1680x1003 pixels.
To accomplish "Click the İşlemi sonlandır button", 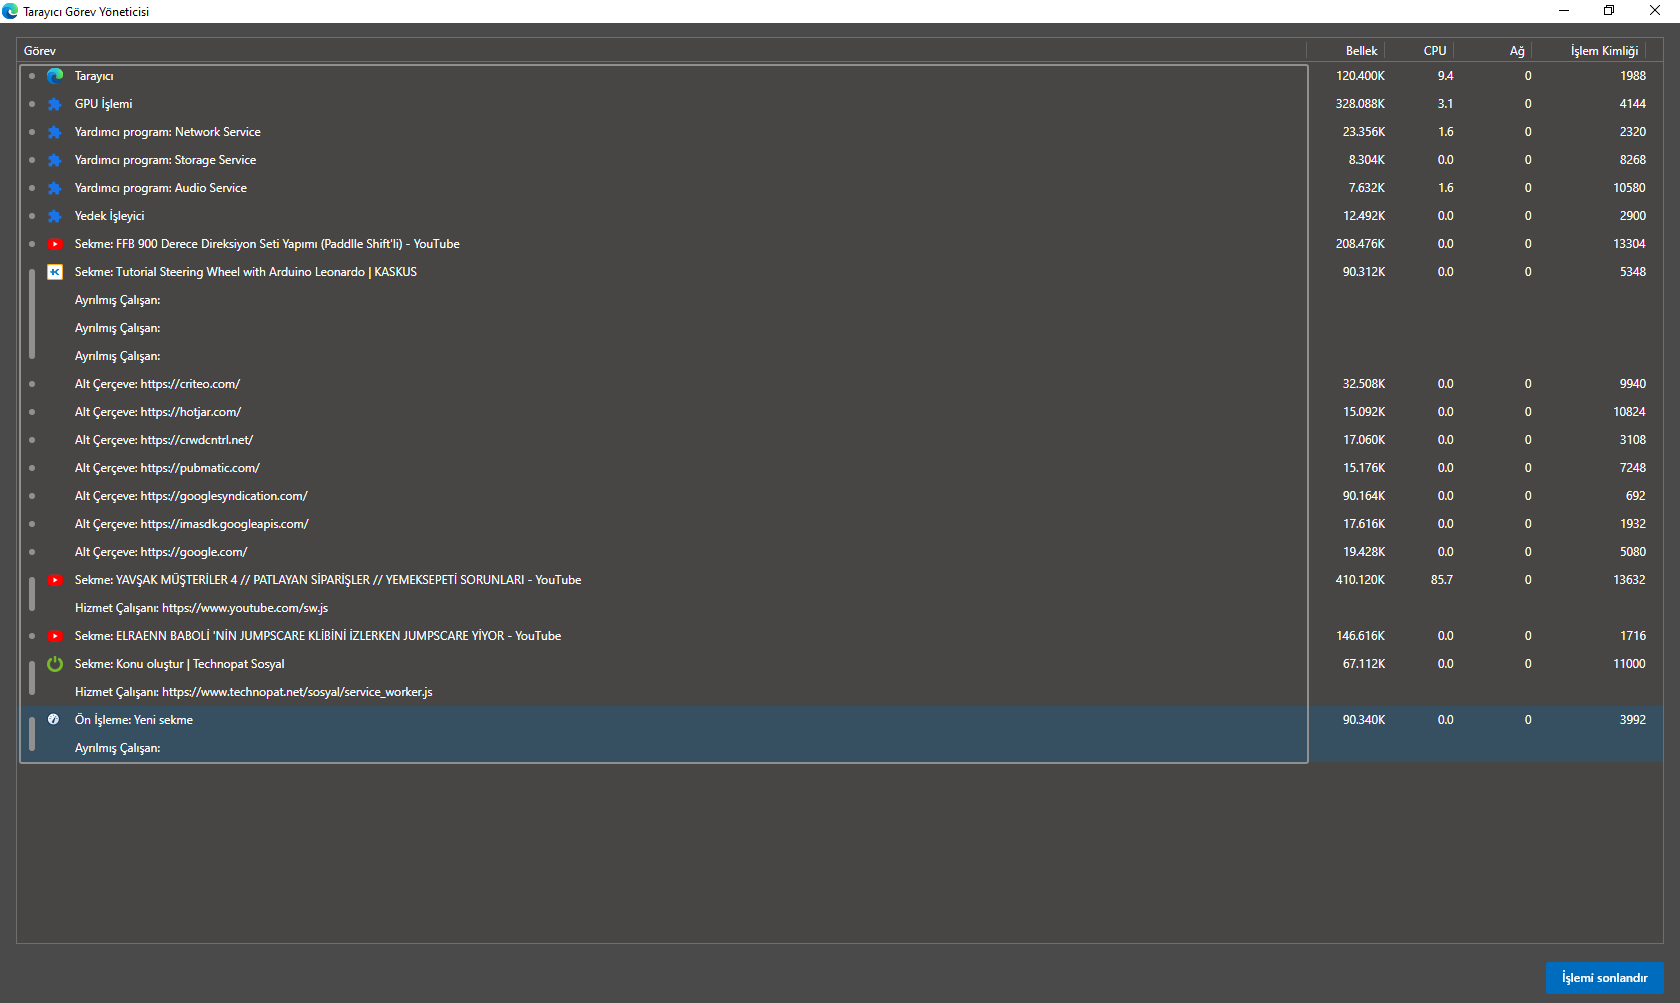I will [1604, 978].
